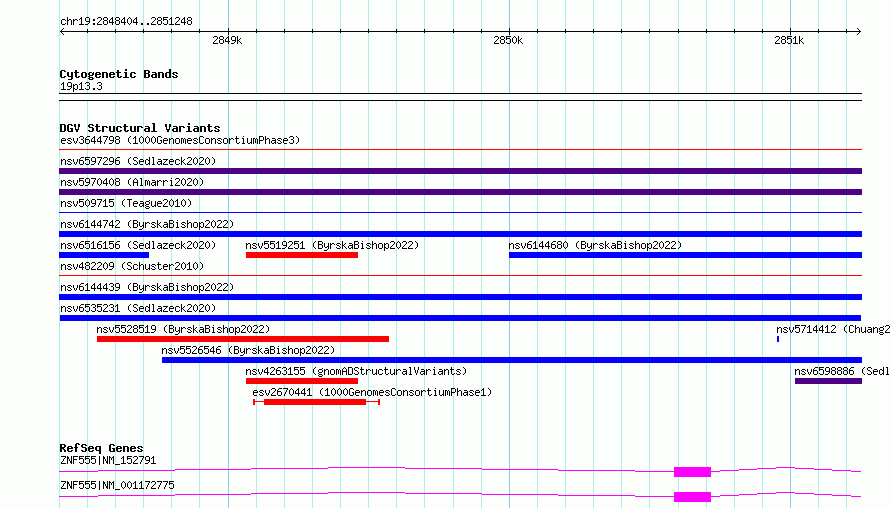Open variant nsv6597296 (Sedlazeck2020) label
This screenshot has width=890, height=508.
tap(138, 161)
